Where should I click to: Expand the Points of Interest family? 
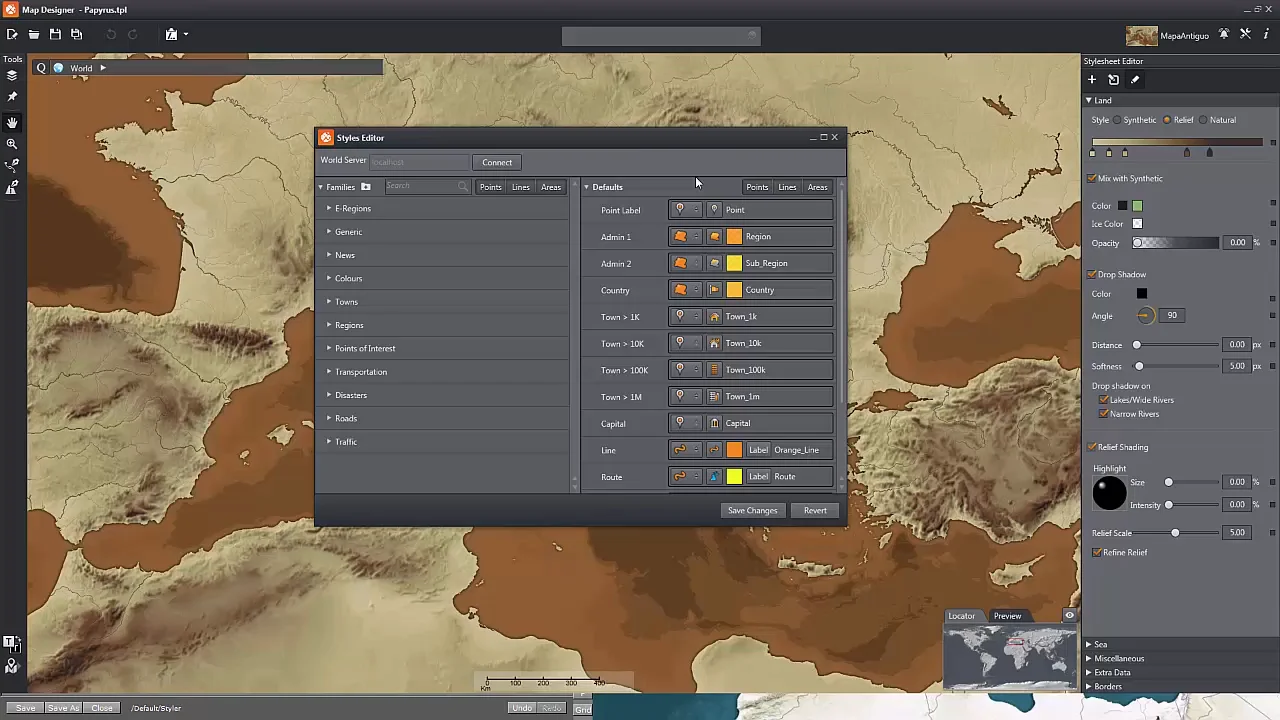(329, 348)
